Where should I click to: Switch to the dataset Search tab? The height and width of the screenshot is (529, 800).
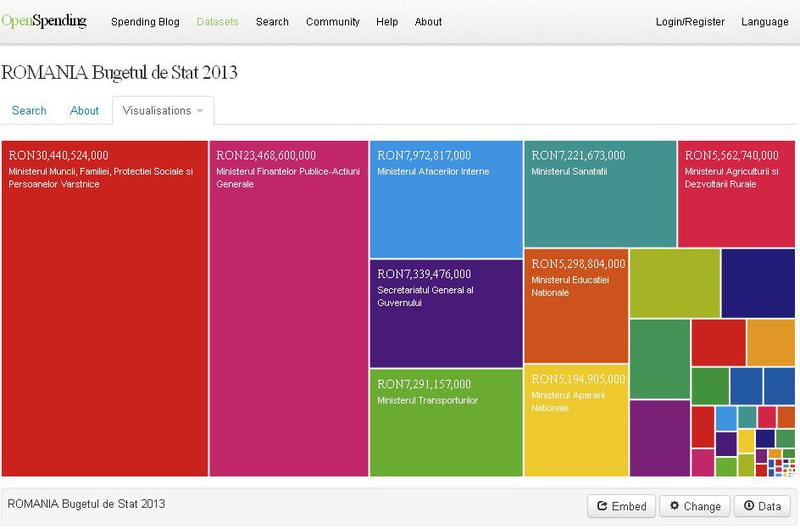pos(29,111)
